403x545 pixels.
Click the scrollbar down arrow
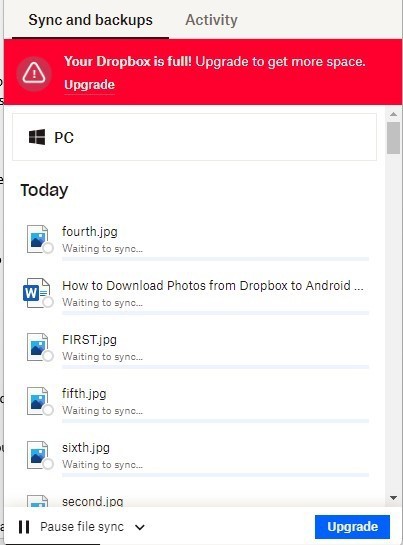[393, 498]
